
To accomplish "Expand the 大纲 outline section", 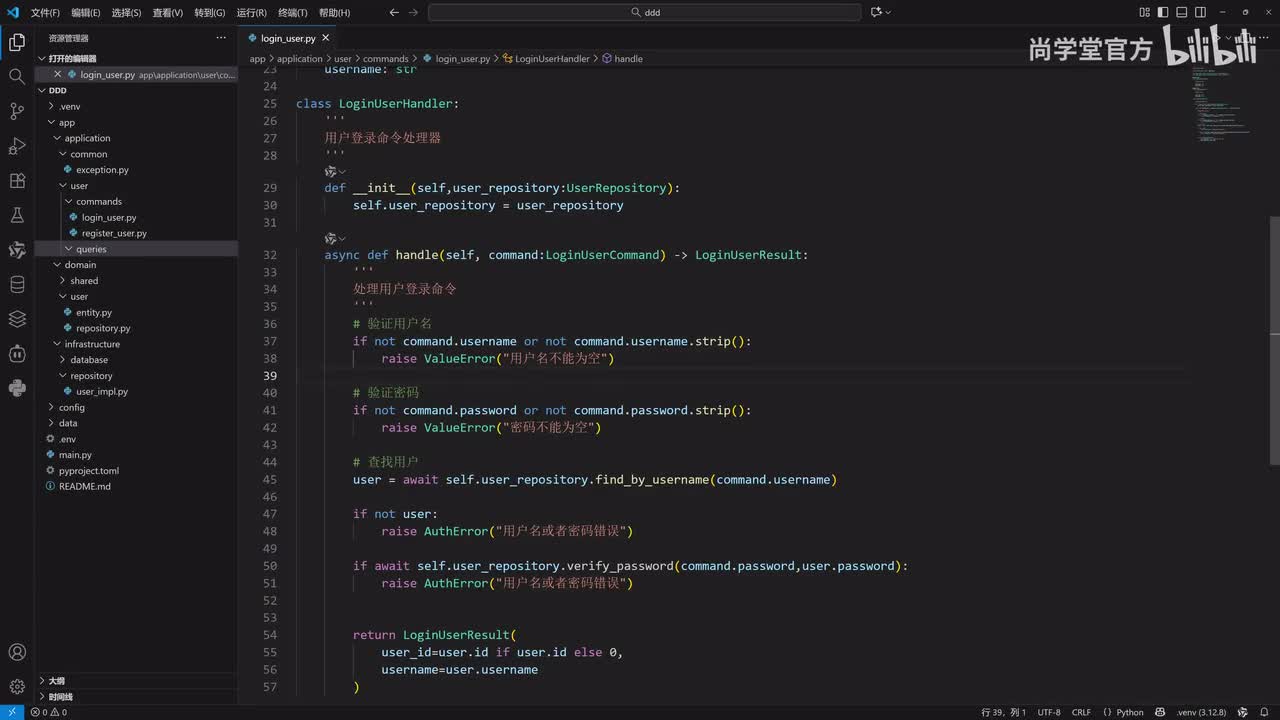I will coord(56,681).
